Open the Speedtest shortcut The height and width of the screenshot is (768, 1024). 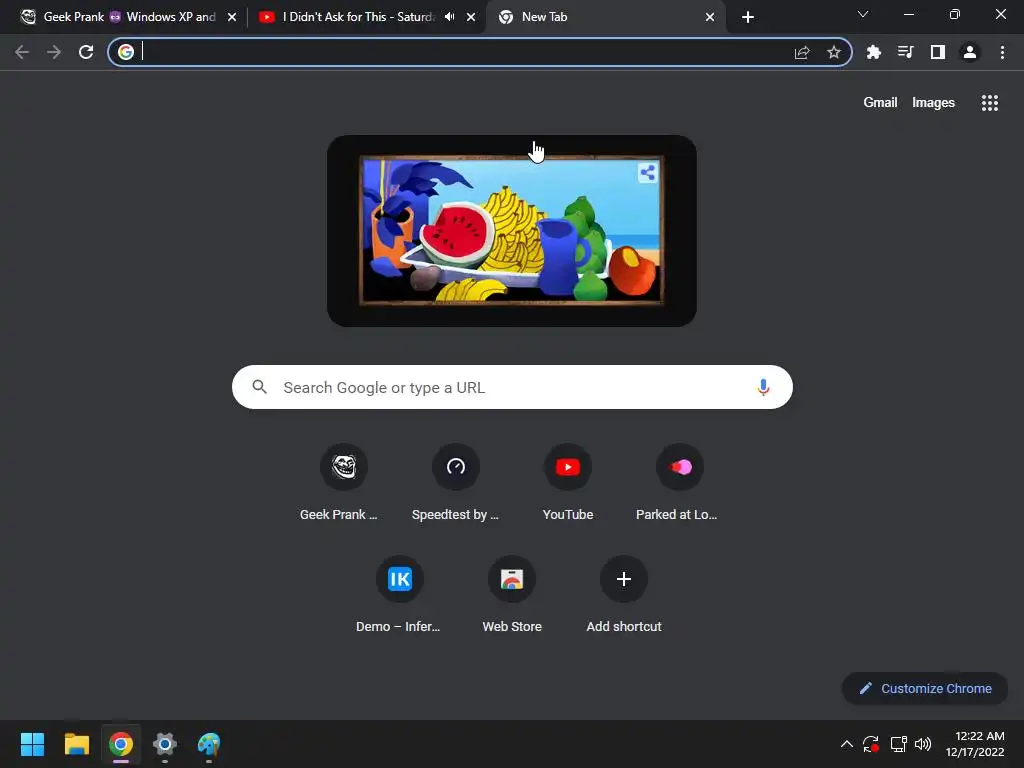click(x=456, y=483)
